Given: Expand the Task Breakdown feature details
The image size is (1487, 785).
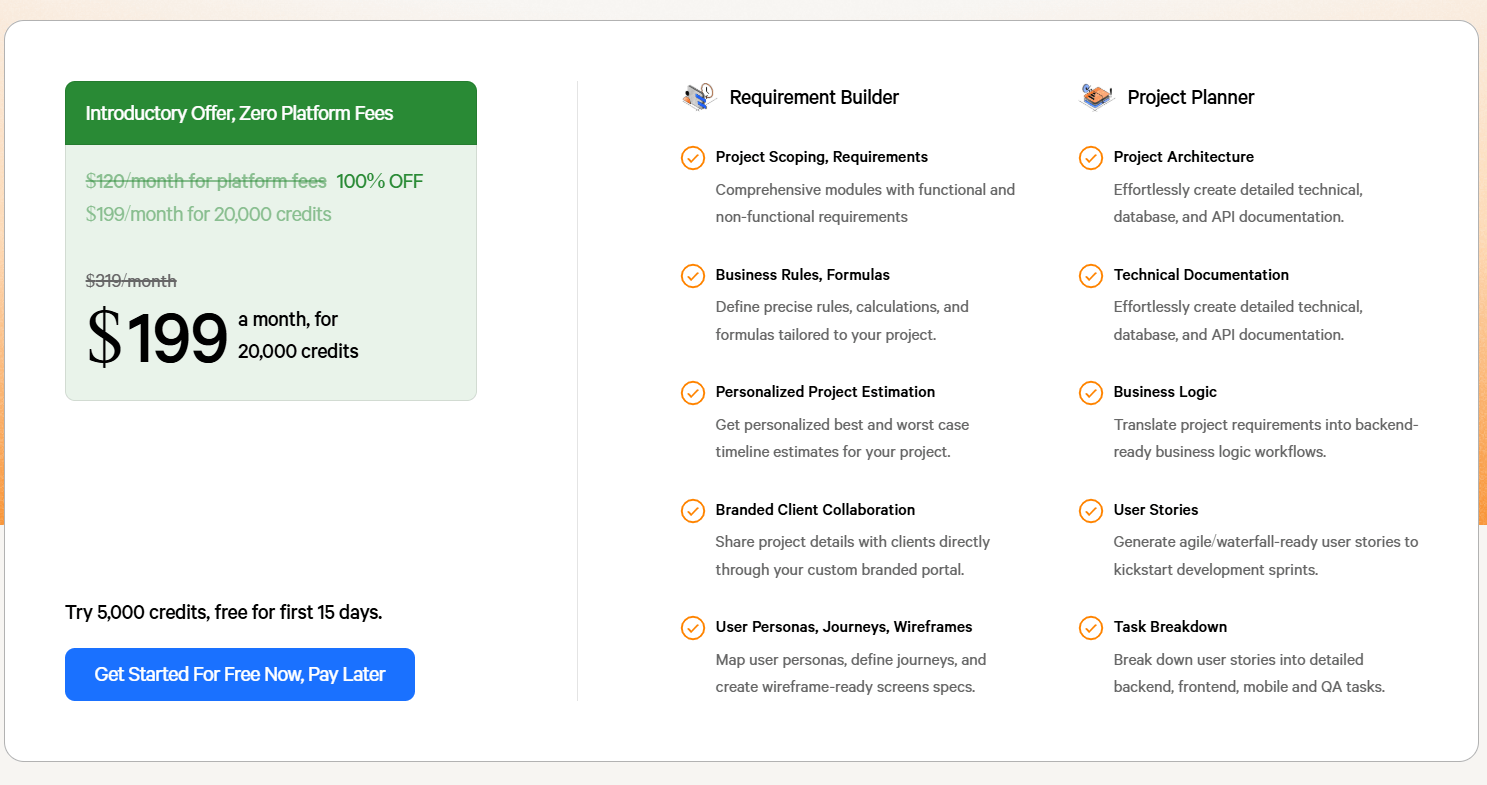Looking at the screenshot, I should click(x=1170, y=627).
